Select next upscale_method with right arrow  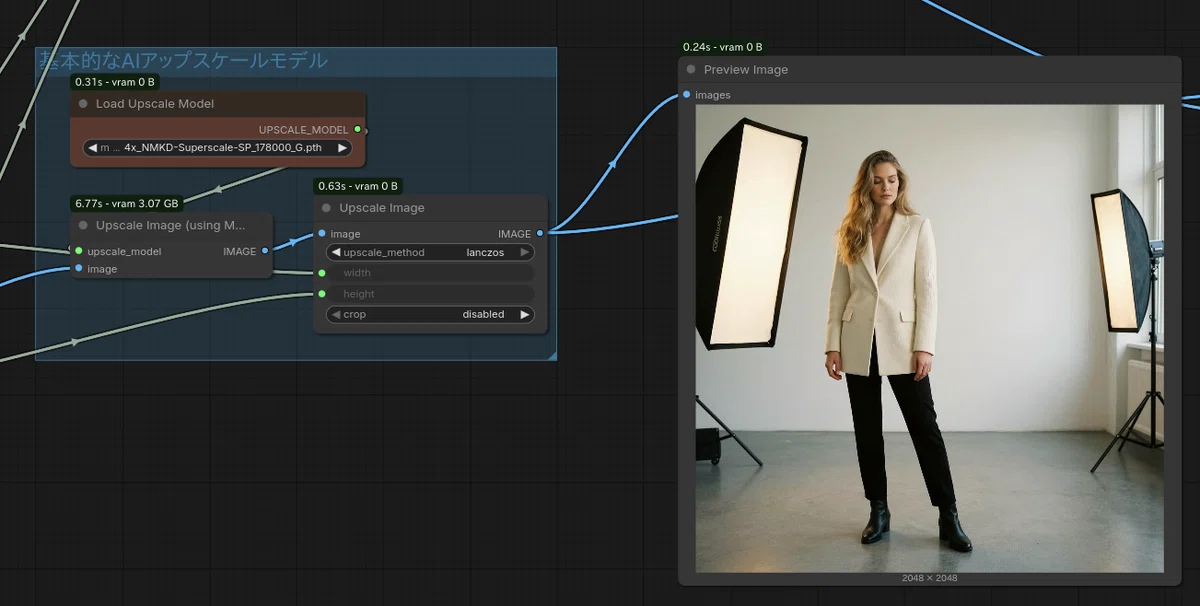coord(524,253)
